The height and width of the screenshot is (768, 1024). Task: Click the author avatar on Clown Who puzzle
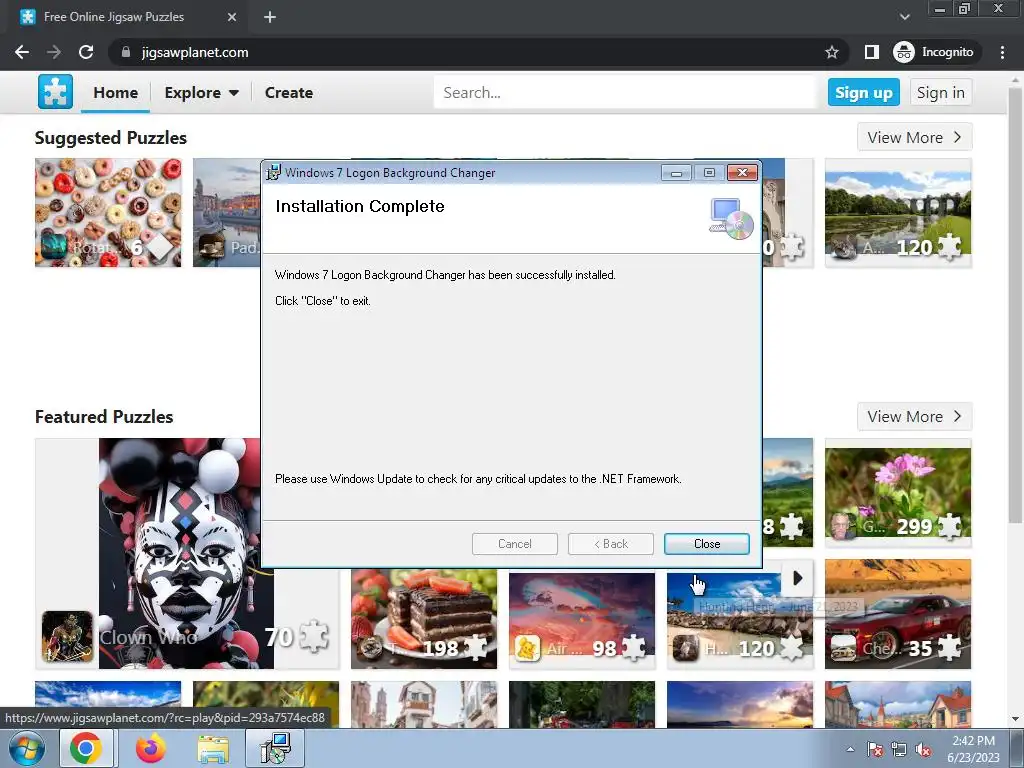click(67, 636)
